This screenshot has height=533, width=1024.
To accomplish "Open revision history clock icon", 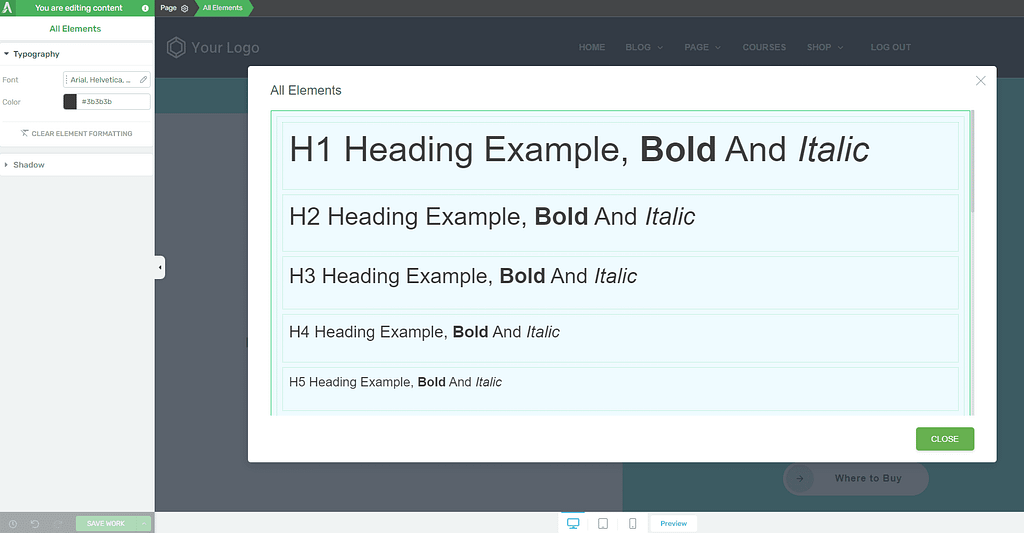I will (x=12, y=524).
